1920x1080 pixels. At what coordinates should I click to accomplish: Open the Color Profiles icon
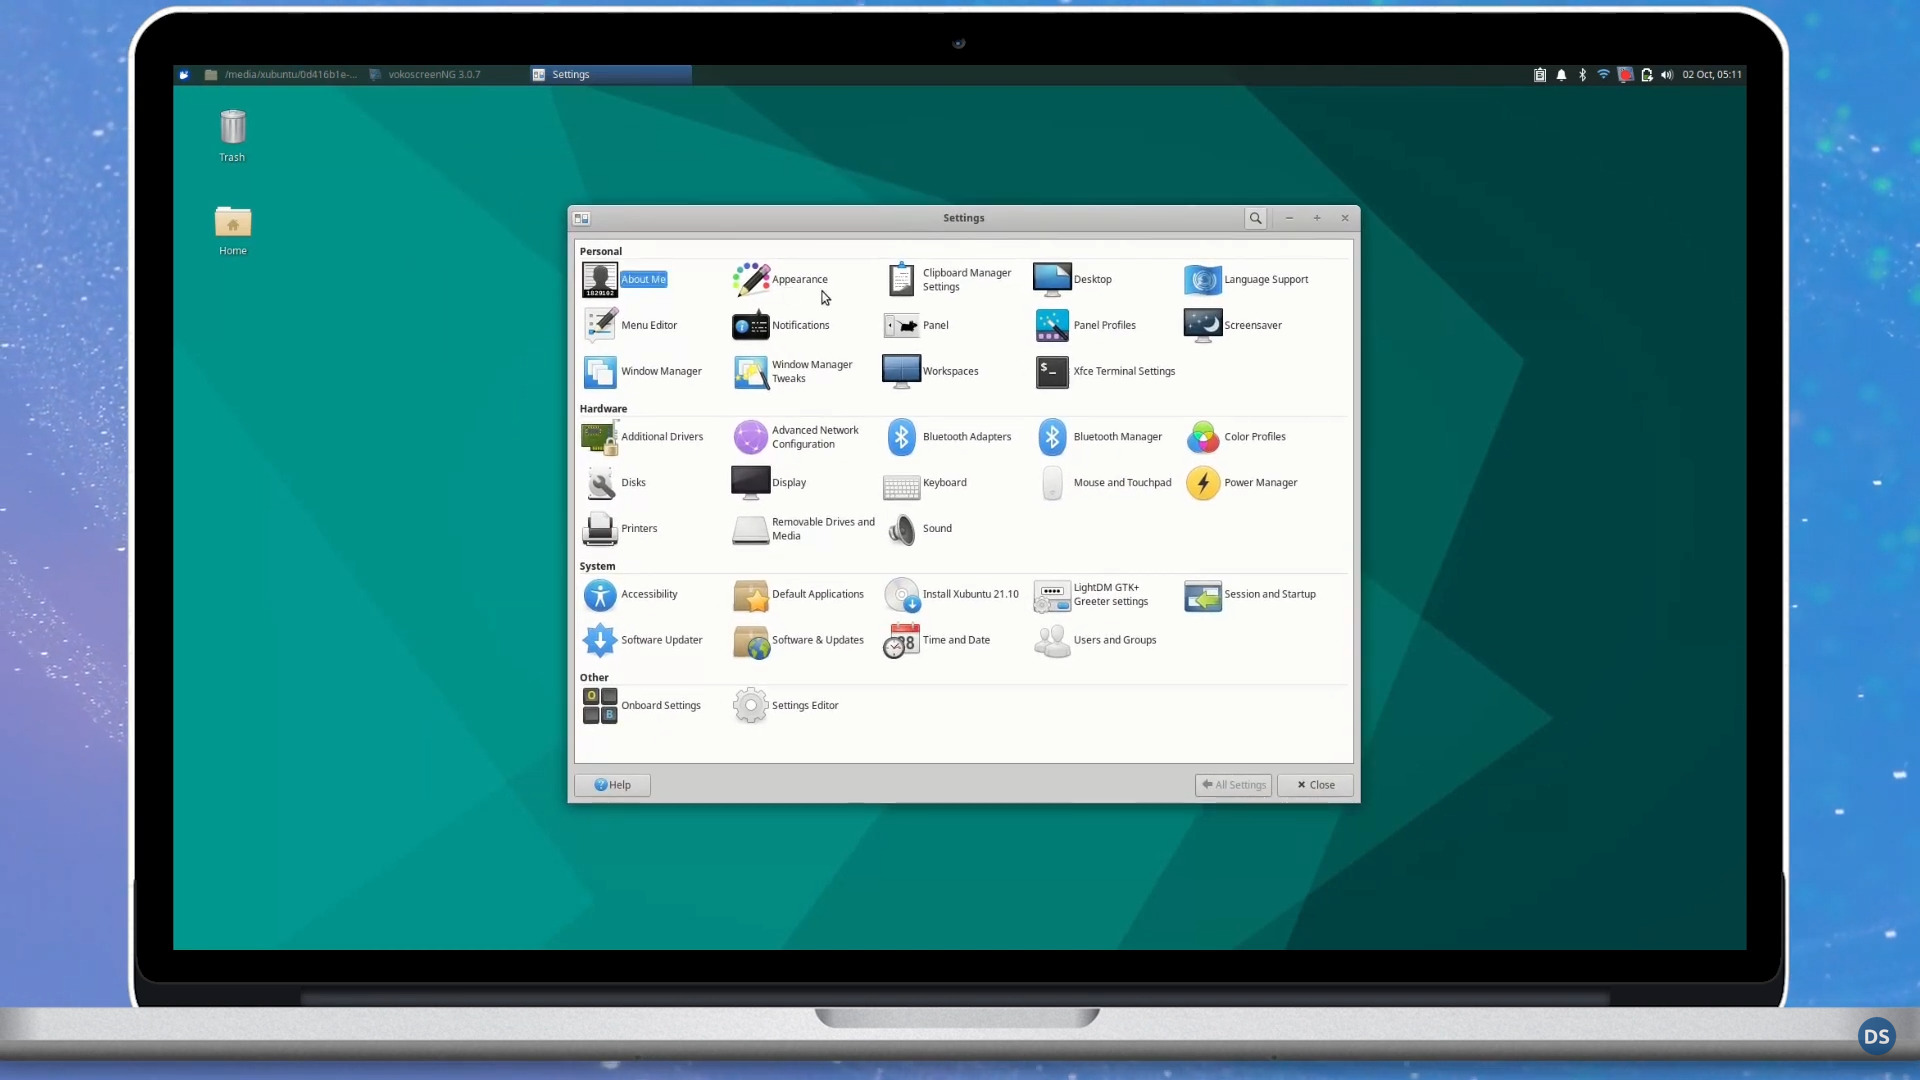coord(1203,437)
